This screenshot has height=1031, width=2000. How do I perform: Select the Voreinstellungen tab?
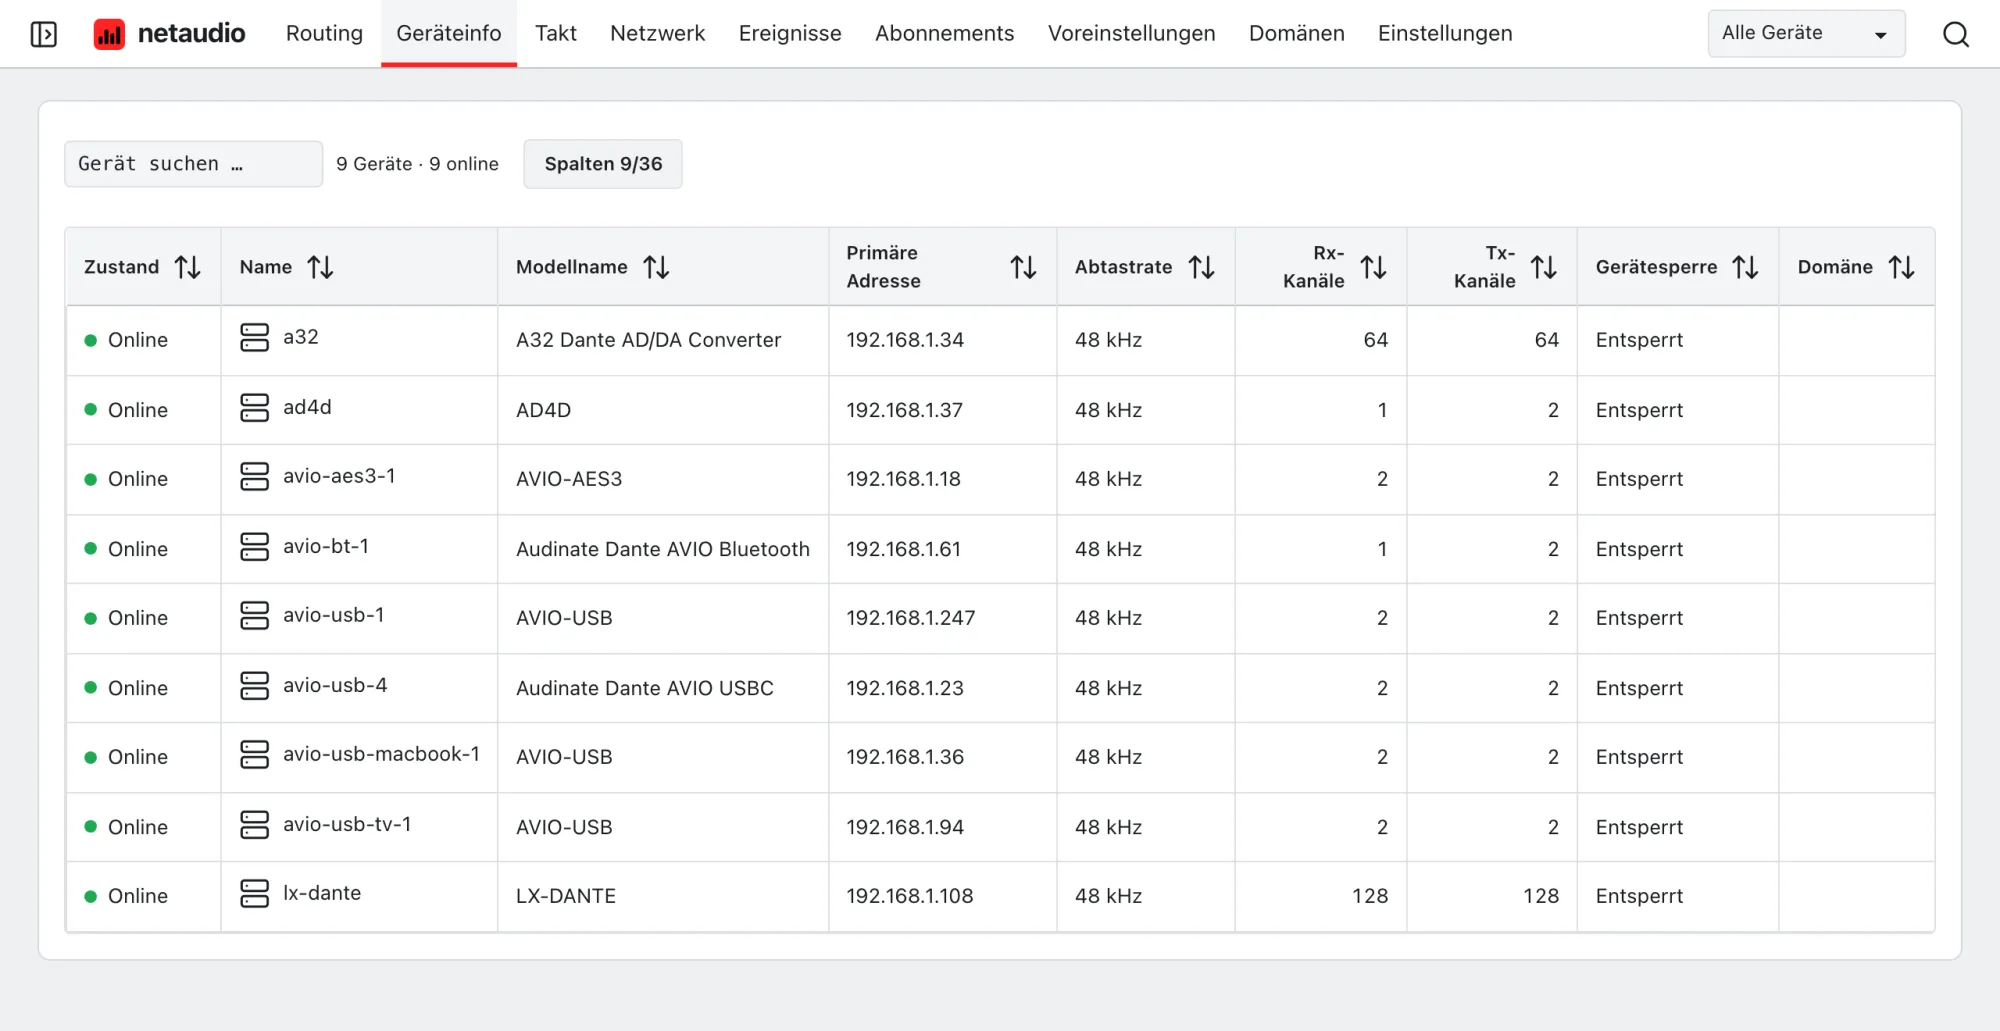click(x=1131, y=34)
